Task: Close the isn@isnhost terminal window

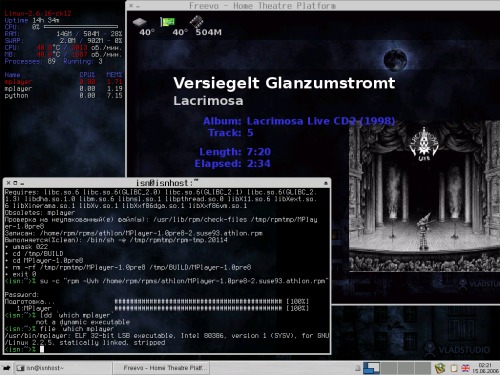Action: (9, 183)
